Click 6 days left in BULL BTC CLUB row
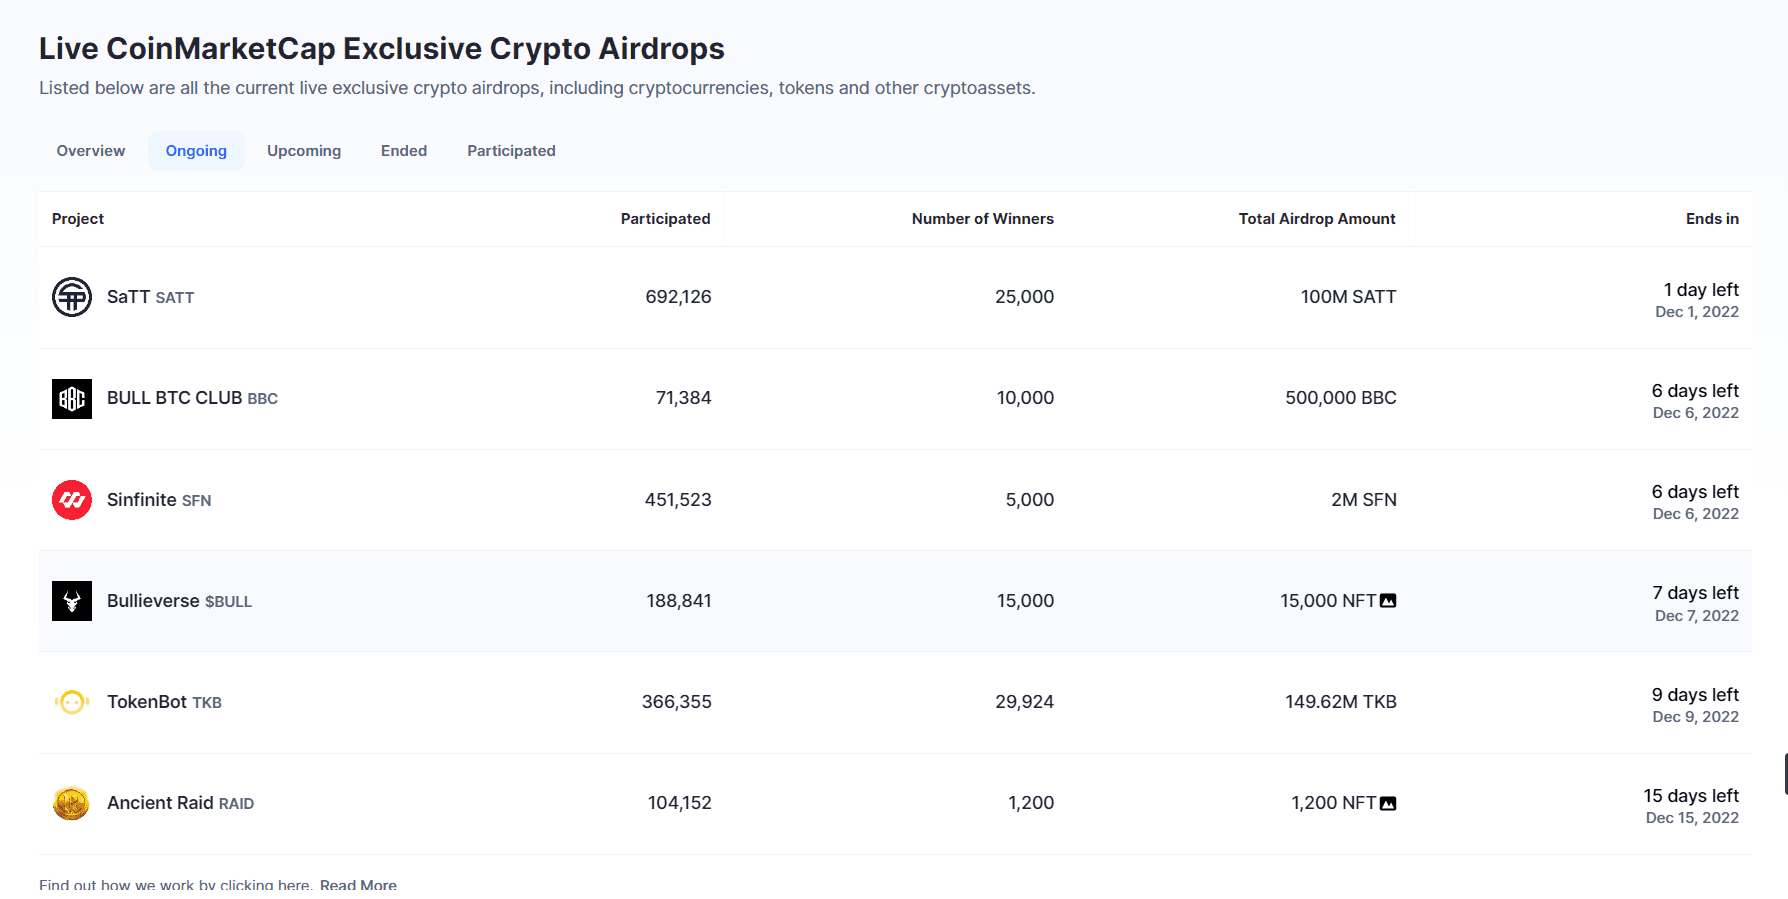The width and height of the screenshot is (1788, 899). (1695, 391)
